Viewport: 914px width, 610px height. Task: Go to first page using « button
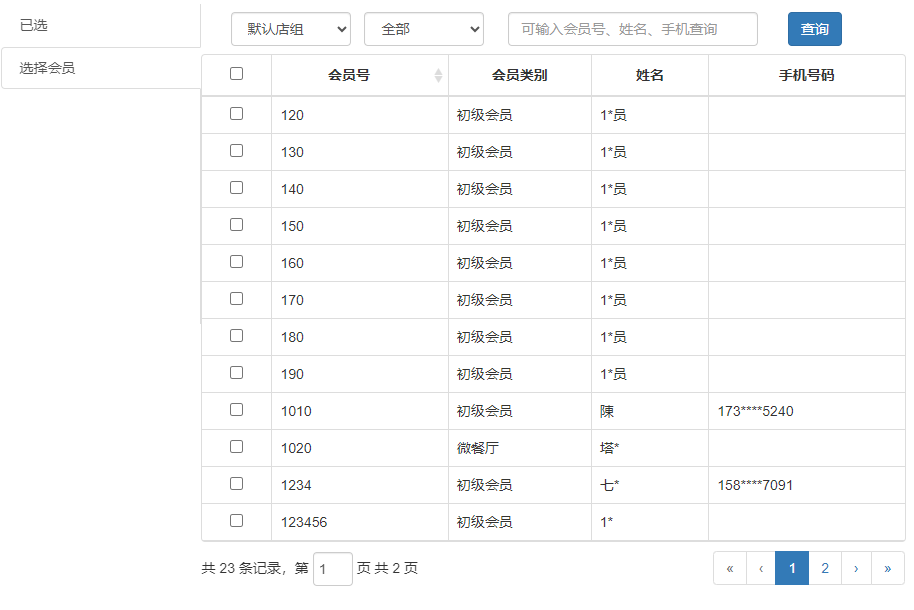click(730, 568)
